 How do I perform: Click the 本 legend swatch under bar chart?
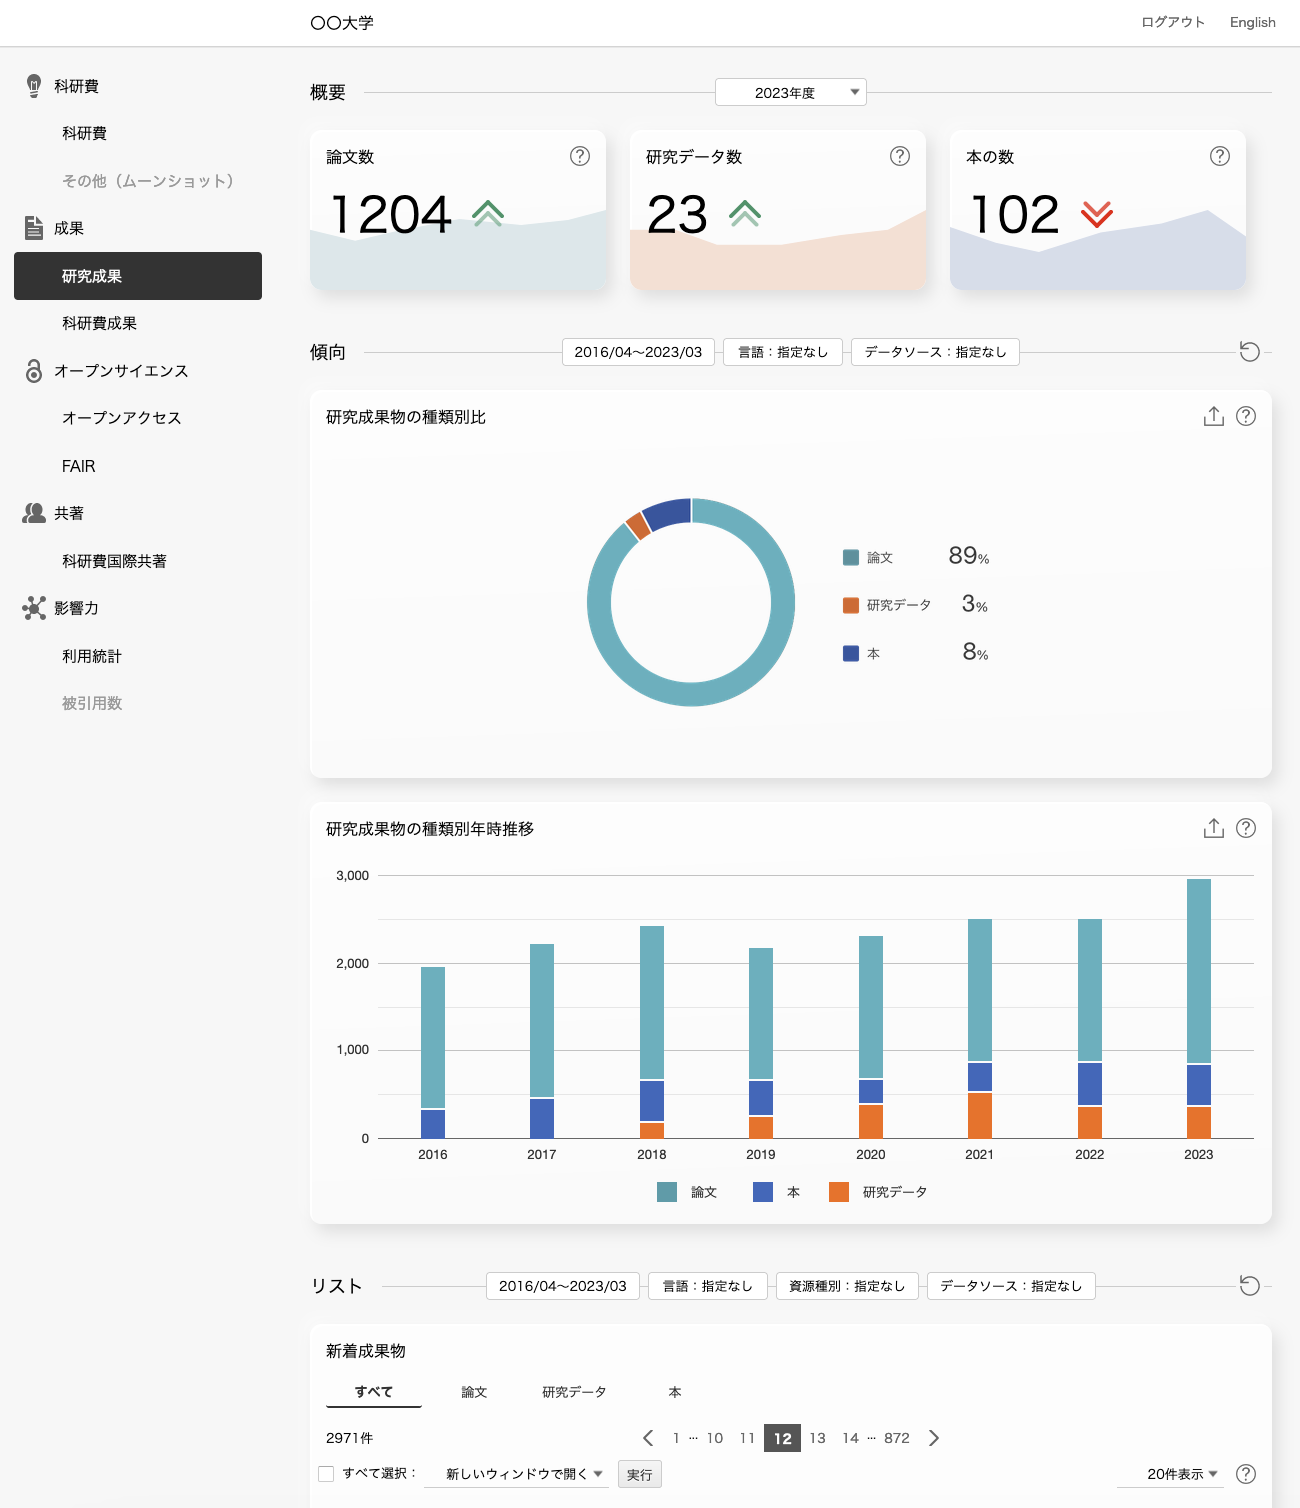[x=763, y=1192]
